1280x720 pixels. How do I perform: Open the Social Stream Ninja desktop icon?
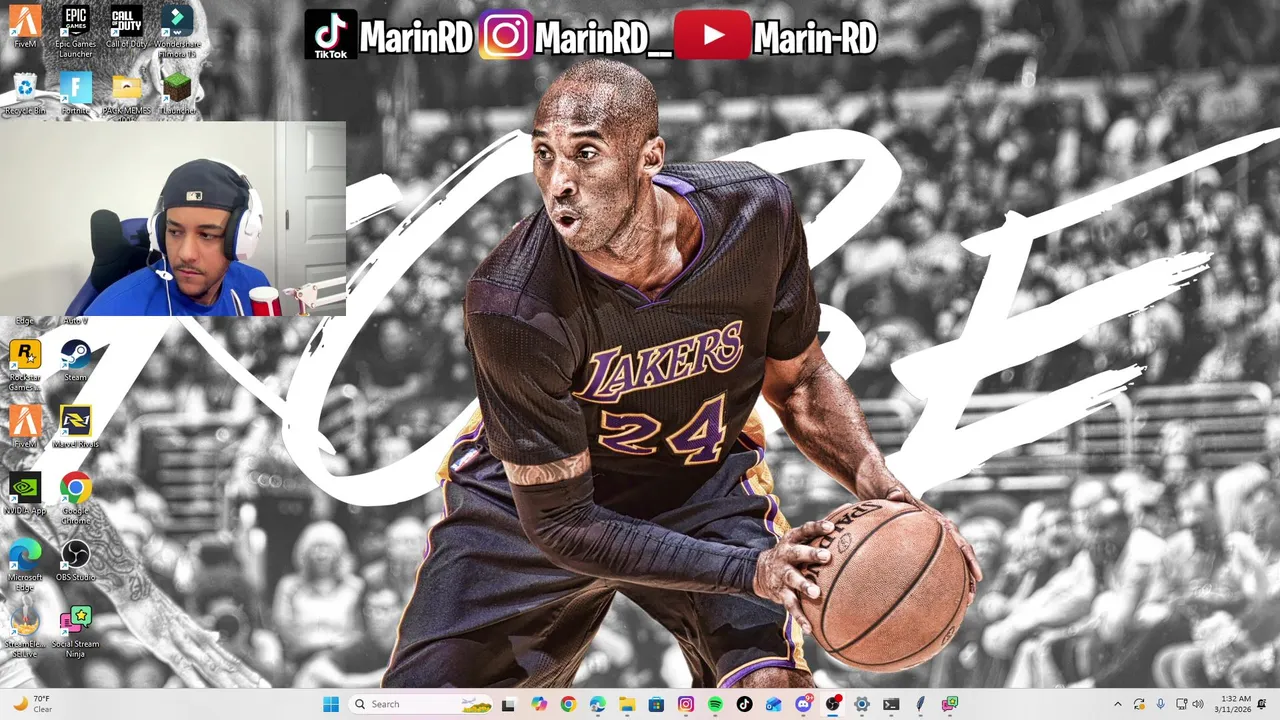tap(75, 632)
